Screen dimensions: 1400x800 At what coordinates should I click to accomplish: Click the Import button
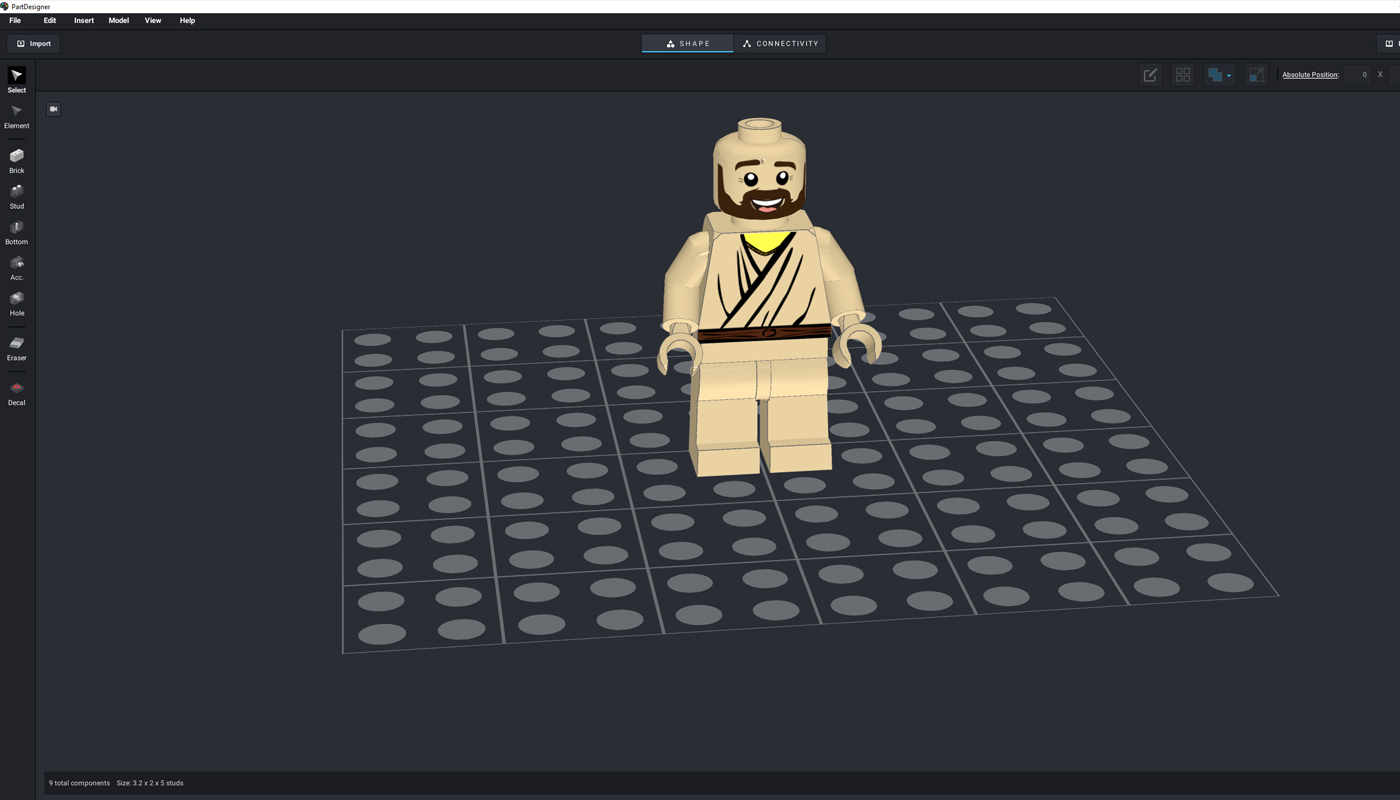pos(34,44)
